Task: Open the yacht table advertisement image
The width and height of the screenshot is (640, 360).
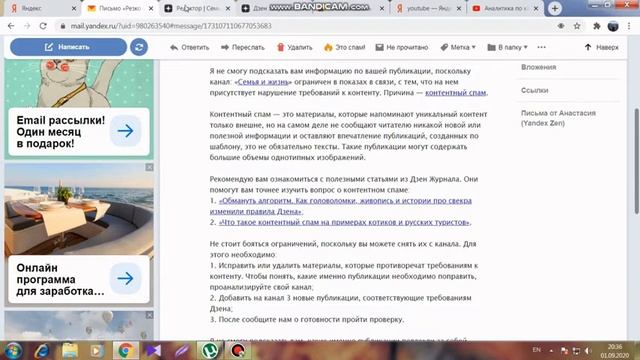Action: (x=79, y=209)
